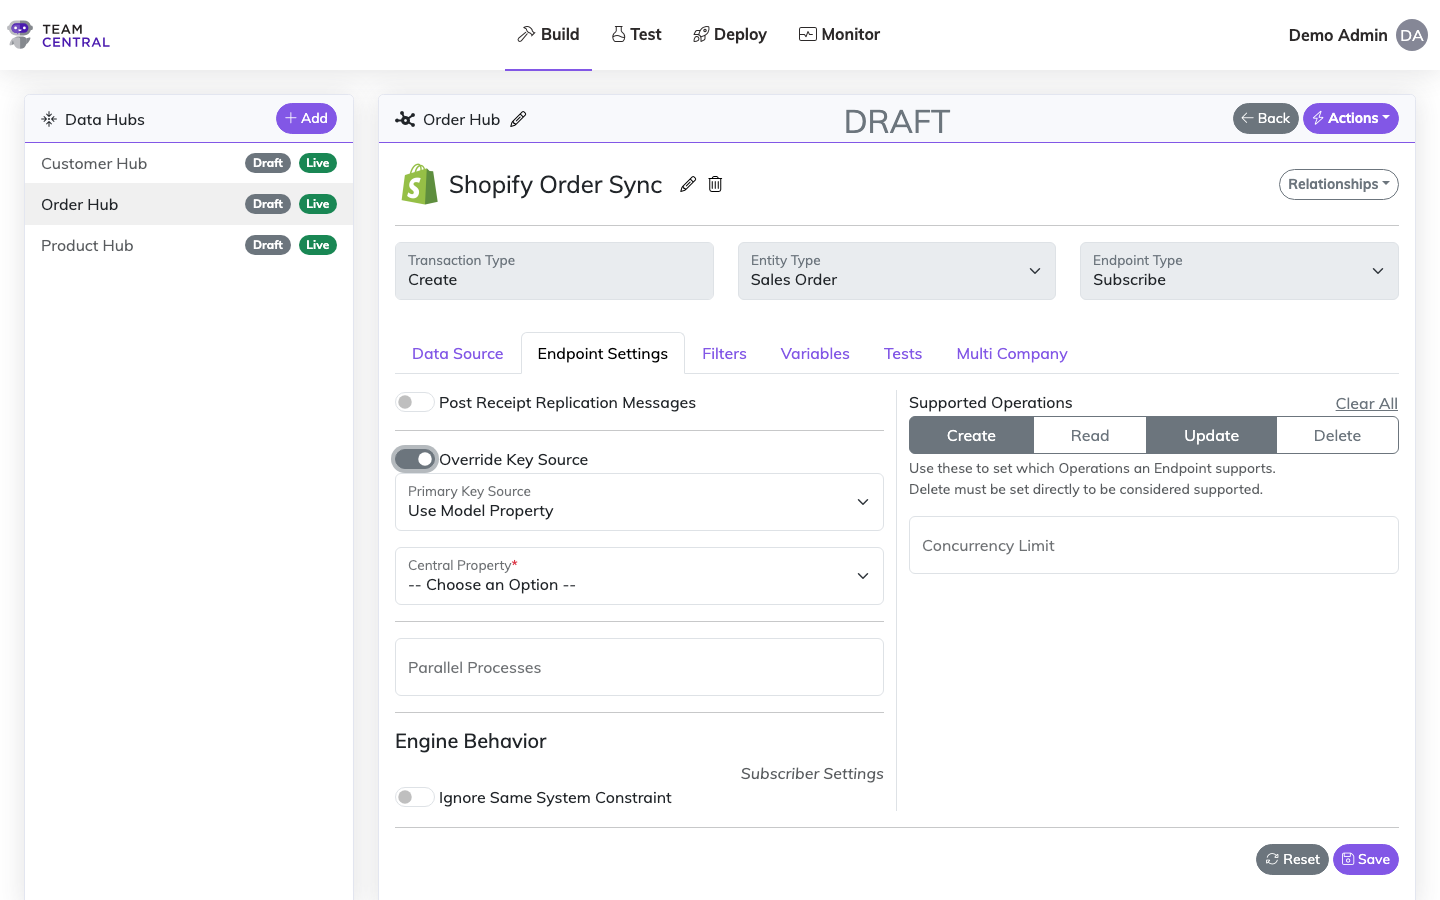Image resolution: width=1440 pixels, height=900 pixels.
Task: Click the Shopify logo icon
Action: (419, 184)
